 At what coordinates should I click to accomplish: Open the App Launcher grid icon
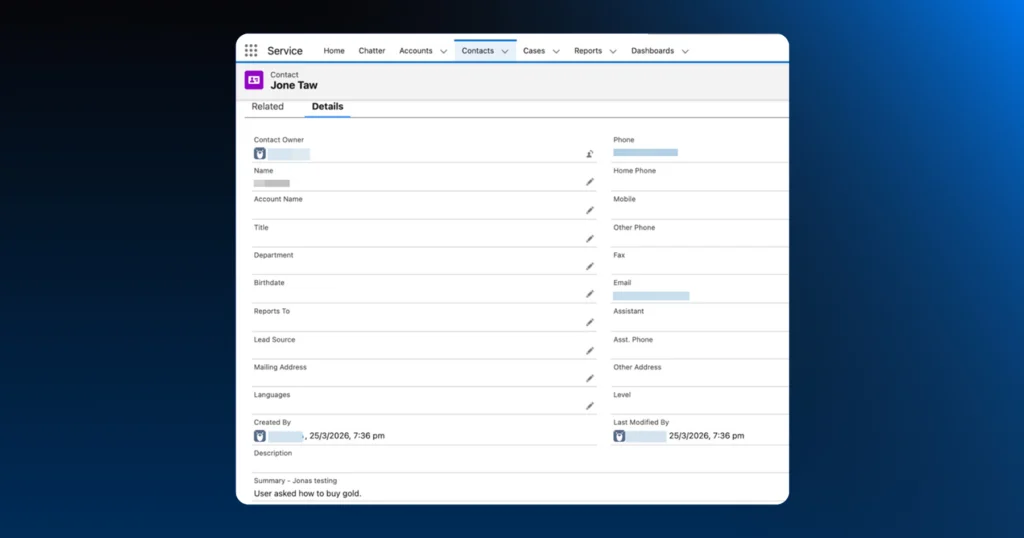pyautogui.click(x=251, y=50)
